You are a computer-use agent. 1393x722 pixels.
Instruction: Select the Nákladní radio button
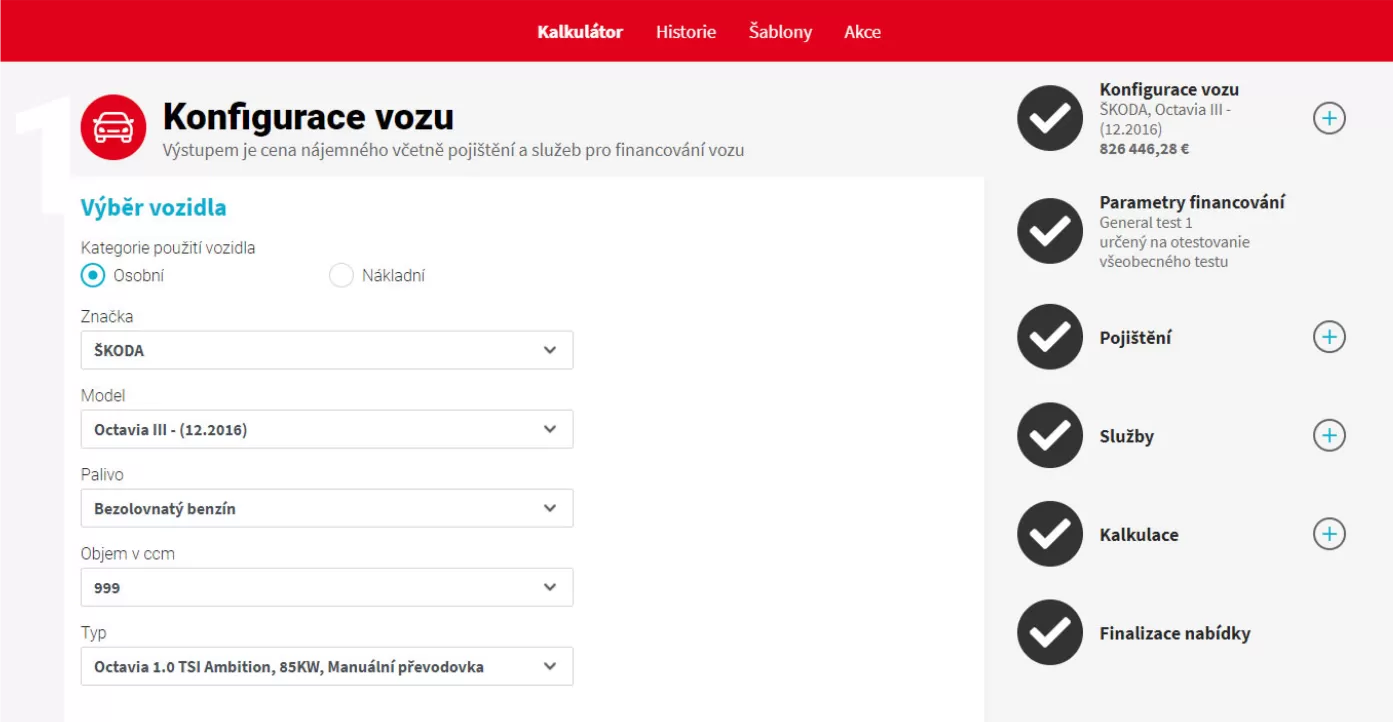click(341, 275)
